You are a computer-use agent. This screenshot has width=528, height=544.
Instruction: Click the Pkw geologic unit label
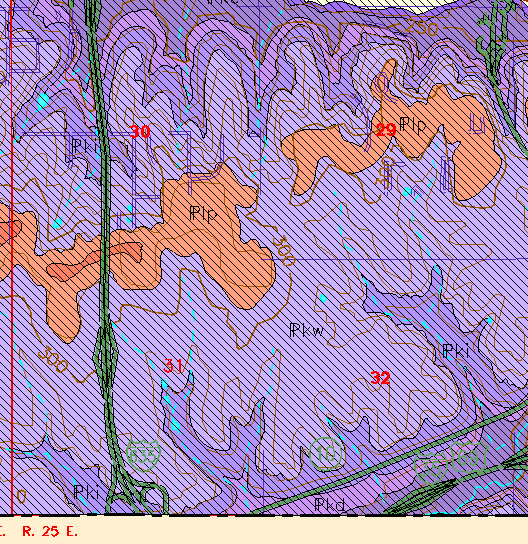pyautogui.click(x=307, y=330)
